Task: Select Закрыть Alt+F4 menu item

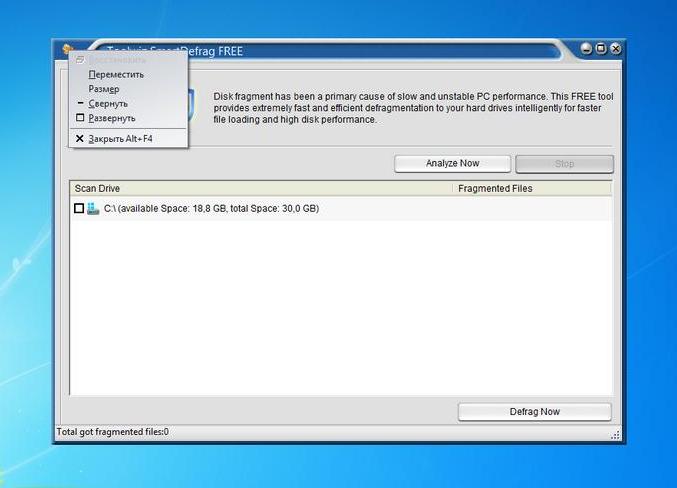Action: [x=128, y=139]
